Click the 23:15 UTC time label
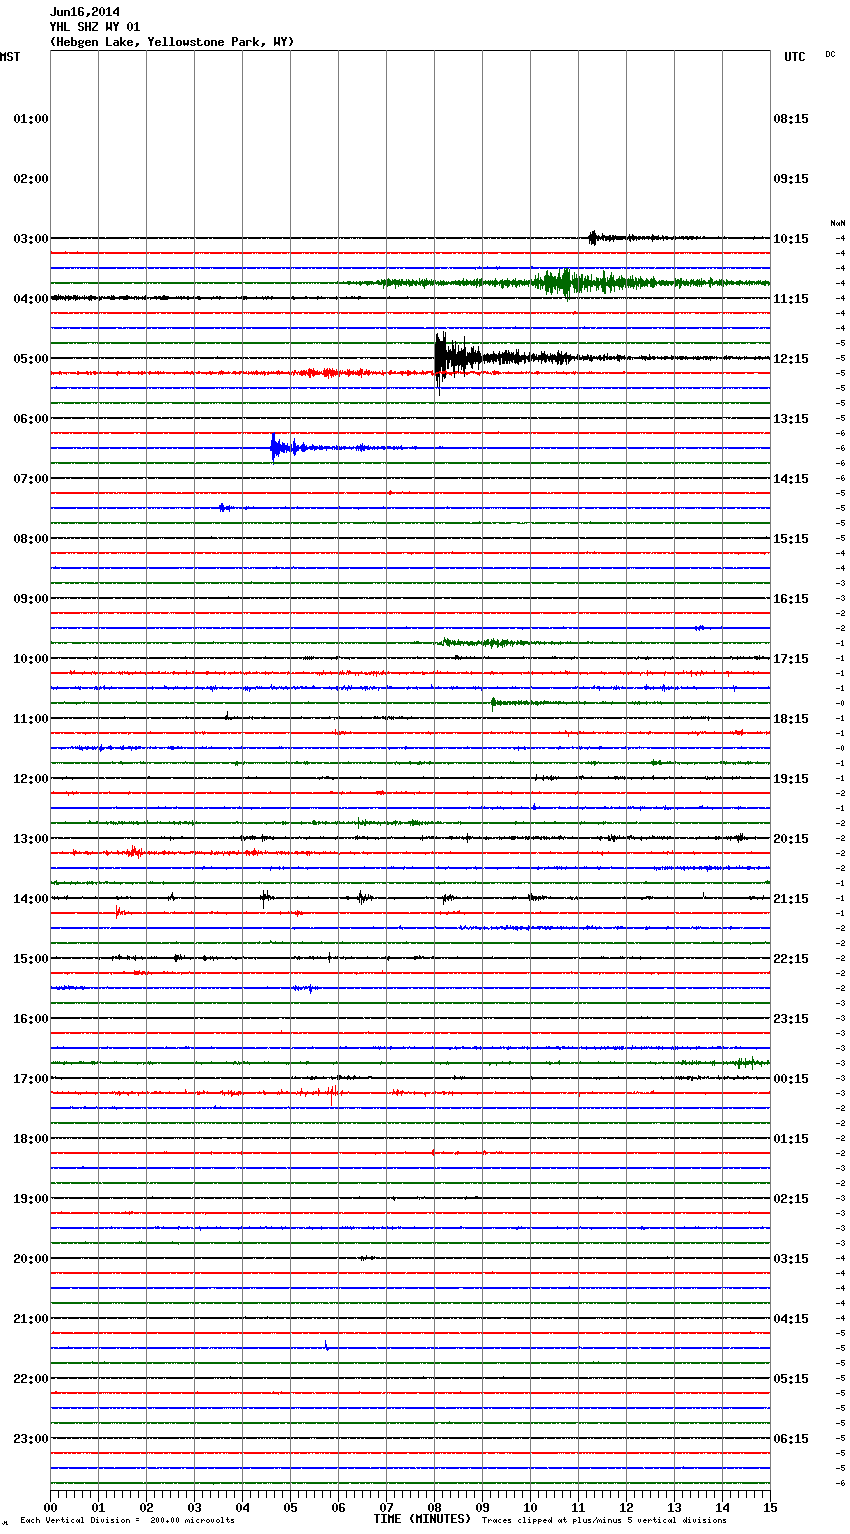This screenshot has width=850, height=1534. (791, 1019)
